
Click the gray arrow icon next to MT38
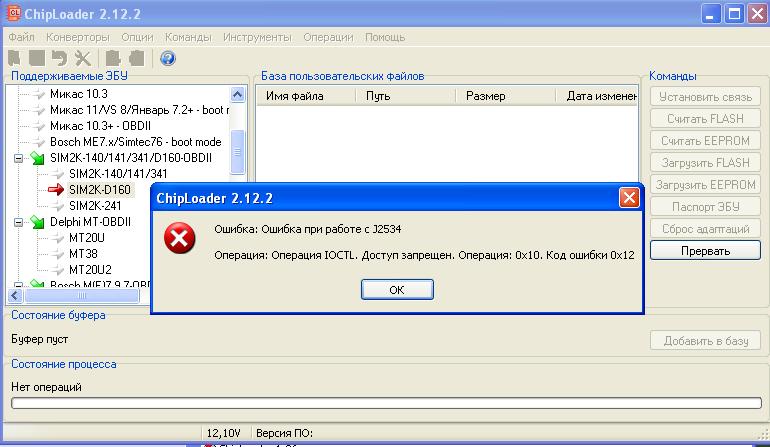(x=57, y=254)
